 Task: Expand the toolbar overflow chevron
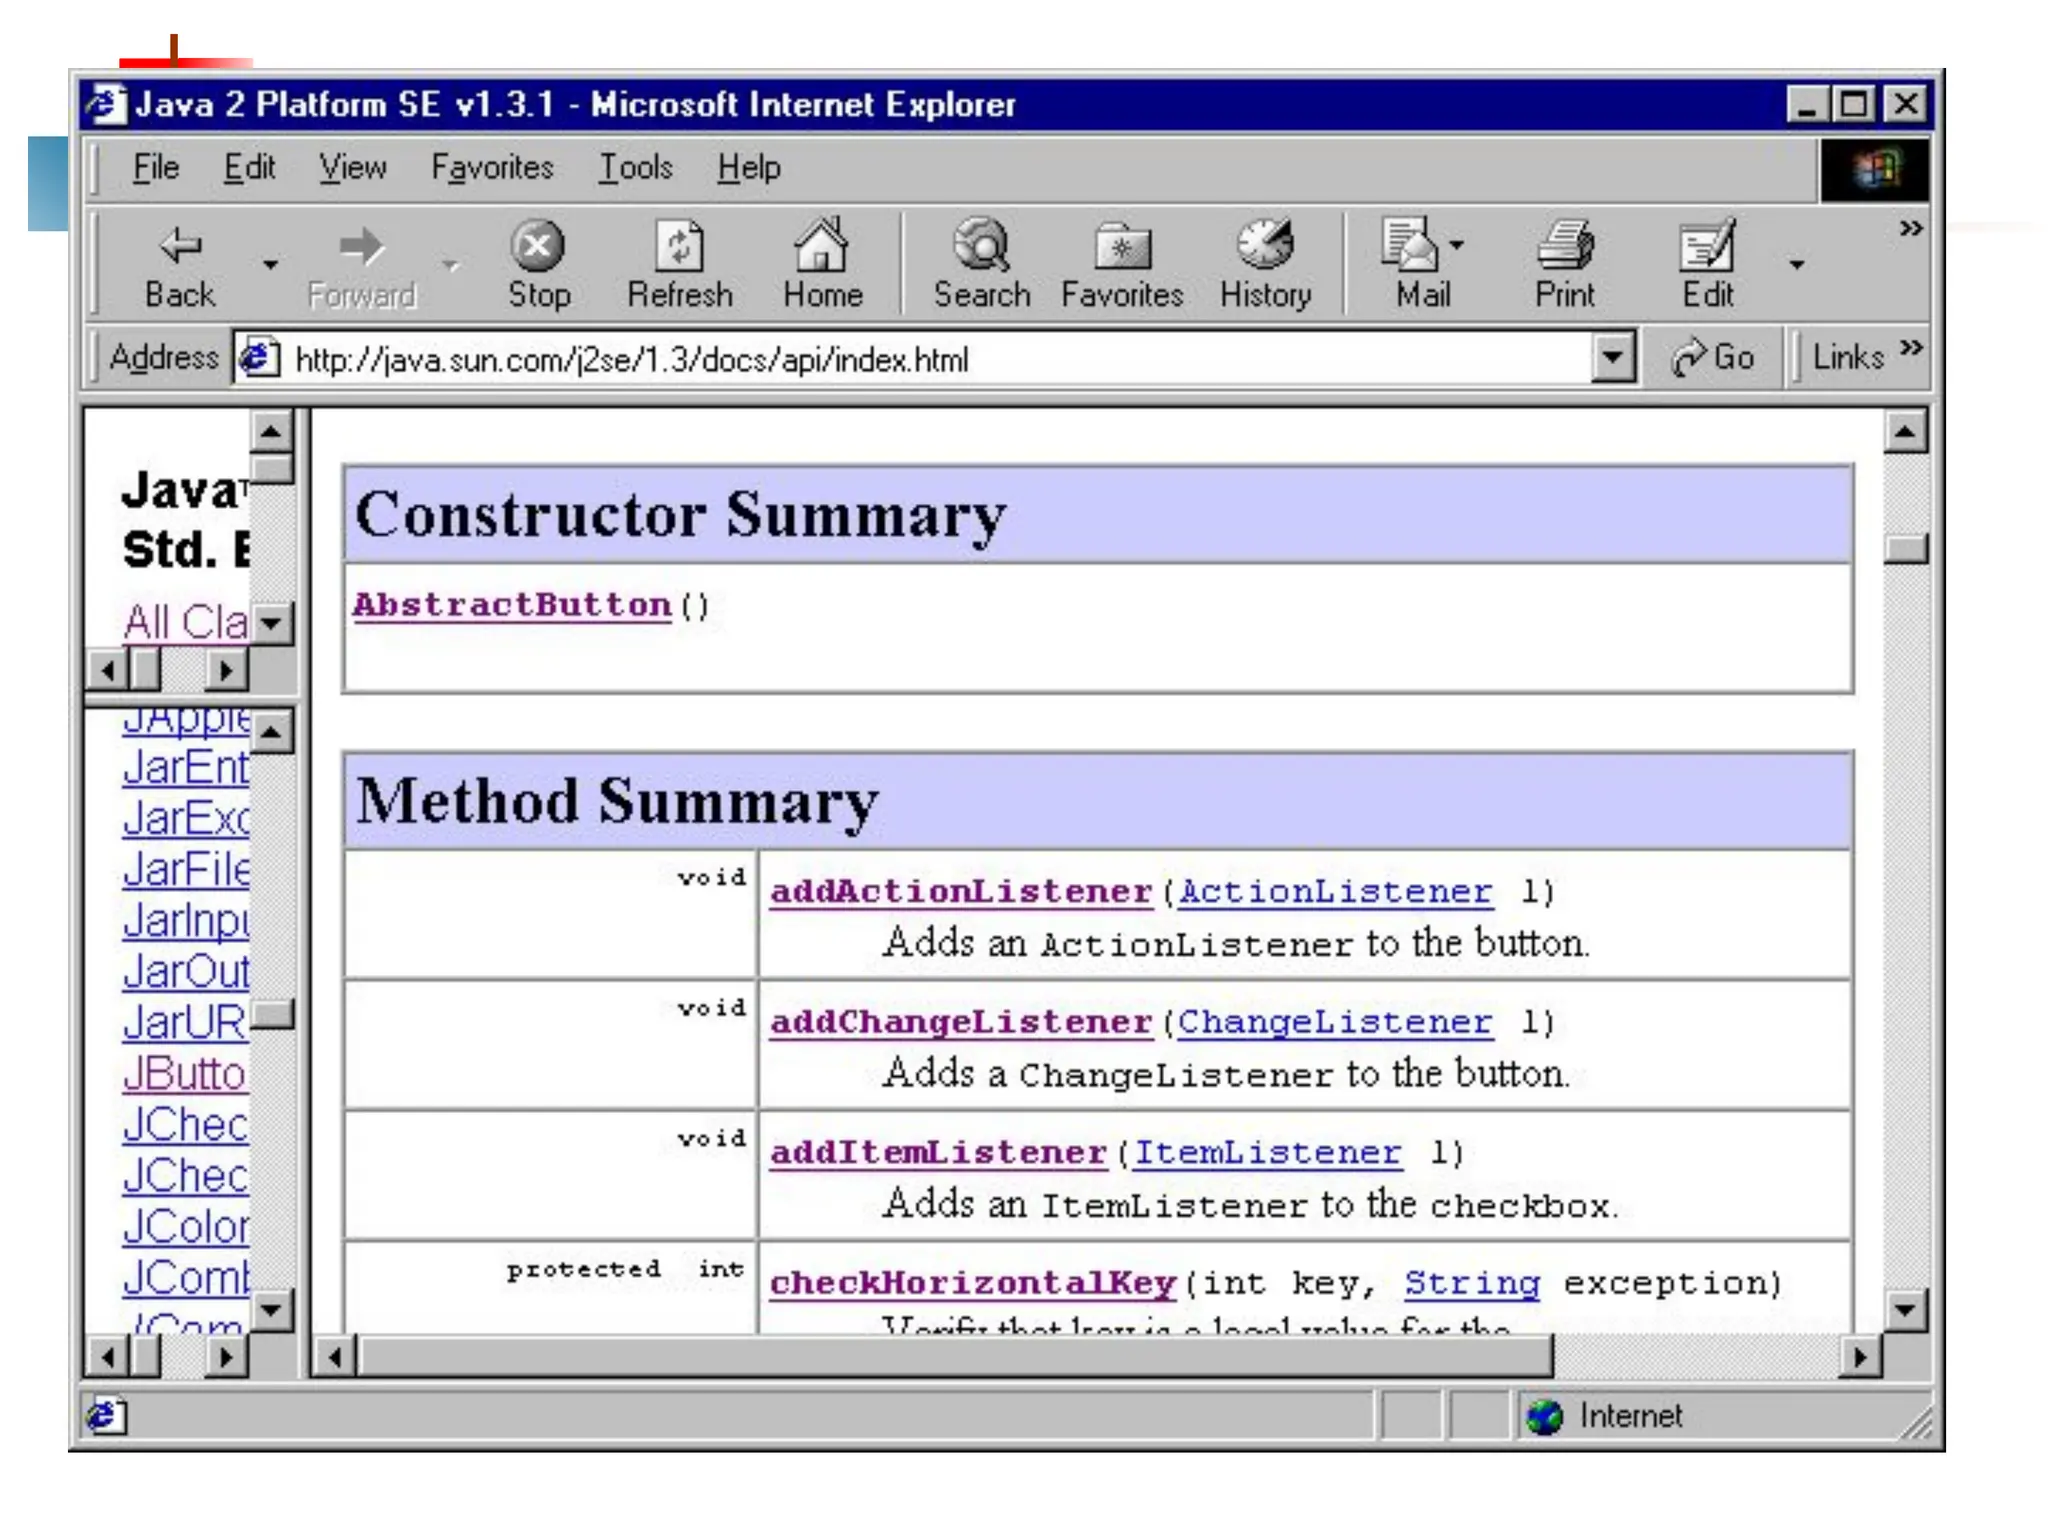[x=1911, y=229]
